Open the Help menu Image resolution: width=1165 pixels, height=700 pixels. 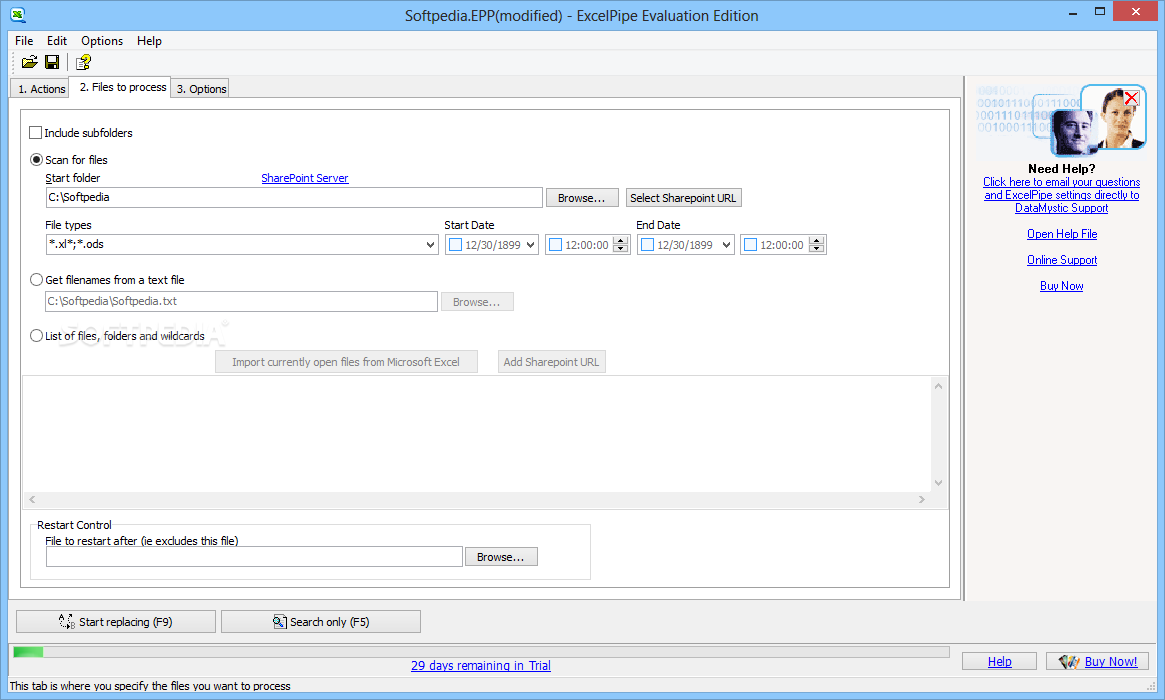tap(149, 41)
